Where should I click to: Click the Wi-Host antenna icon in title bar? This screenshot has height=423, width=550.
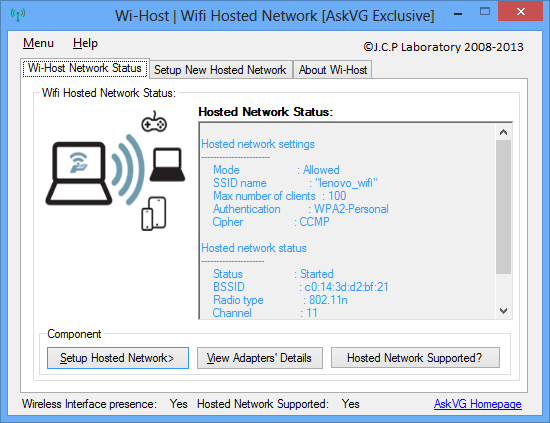click(18, 14)
